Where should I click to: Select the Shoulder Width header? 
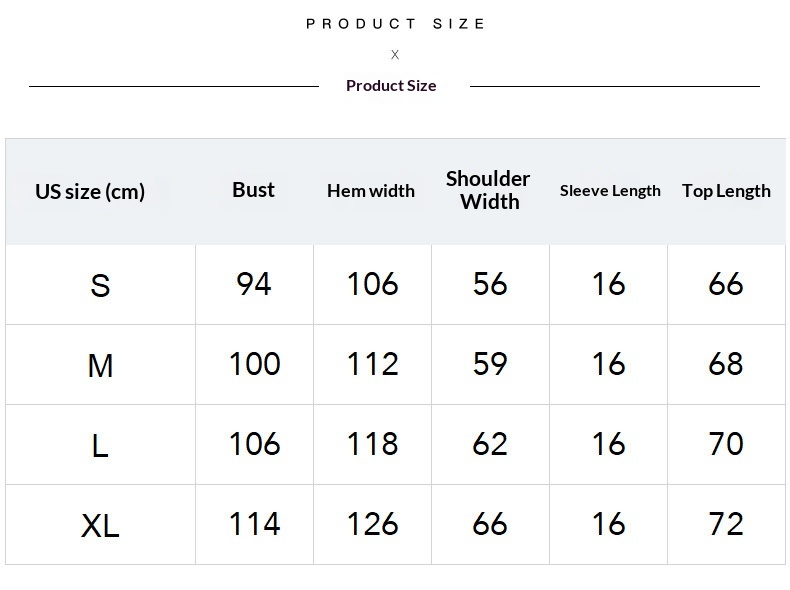(488, 190)
